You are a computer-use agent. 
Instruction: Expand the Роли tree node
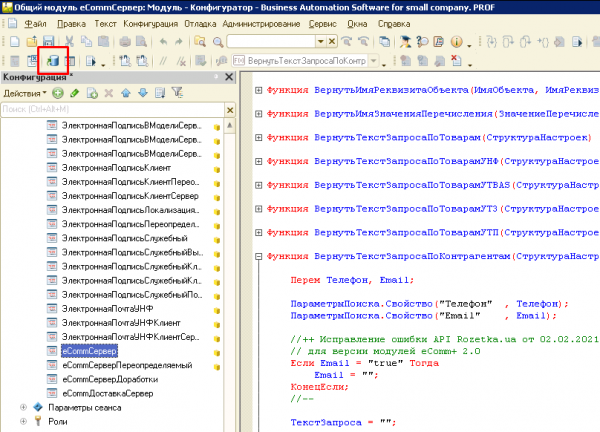[x=23, y=422]
